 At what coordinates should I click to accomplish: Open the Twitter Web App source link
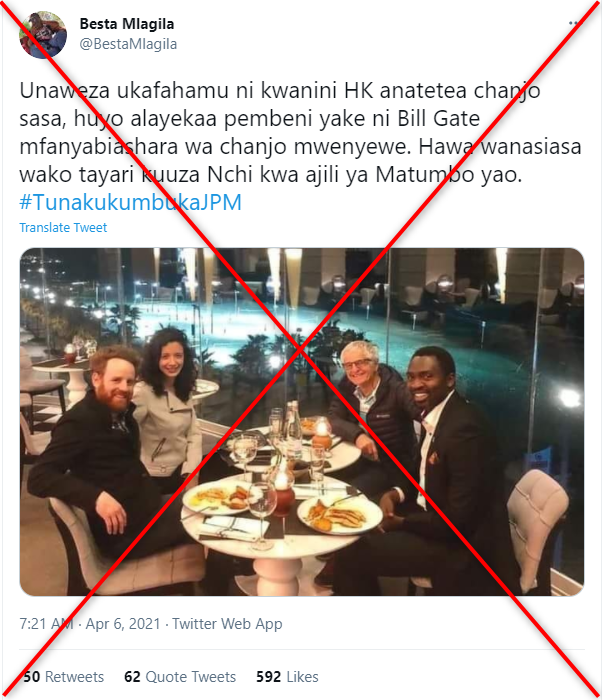(x=227, y=624)
